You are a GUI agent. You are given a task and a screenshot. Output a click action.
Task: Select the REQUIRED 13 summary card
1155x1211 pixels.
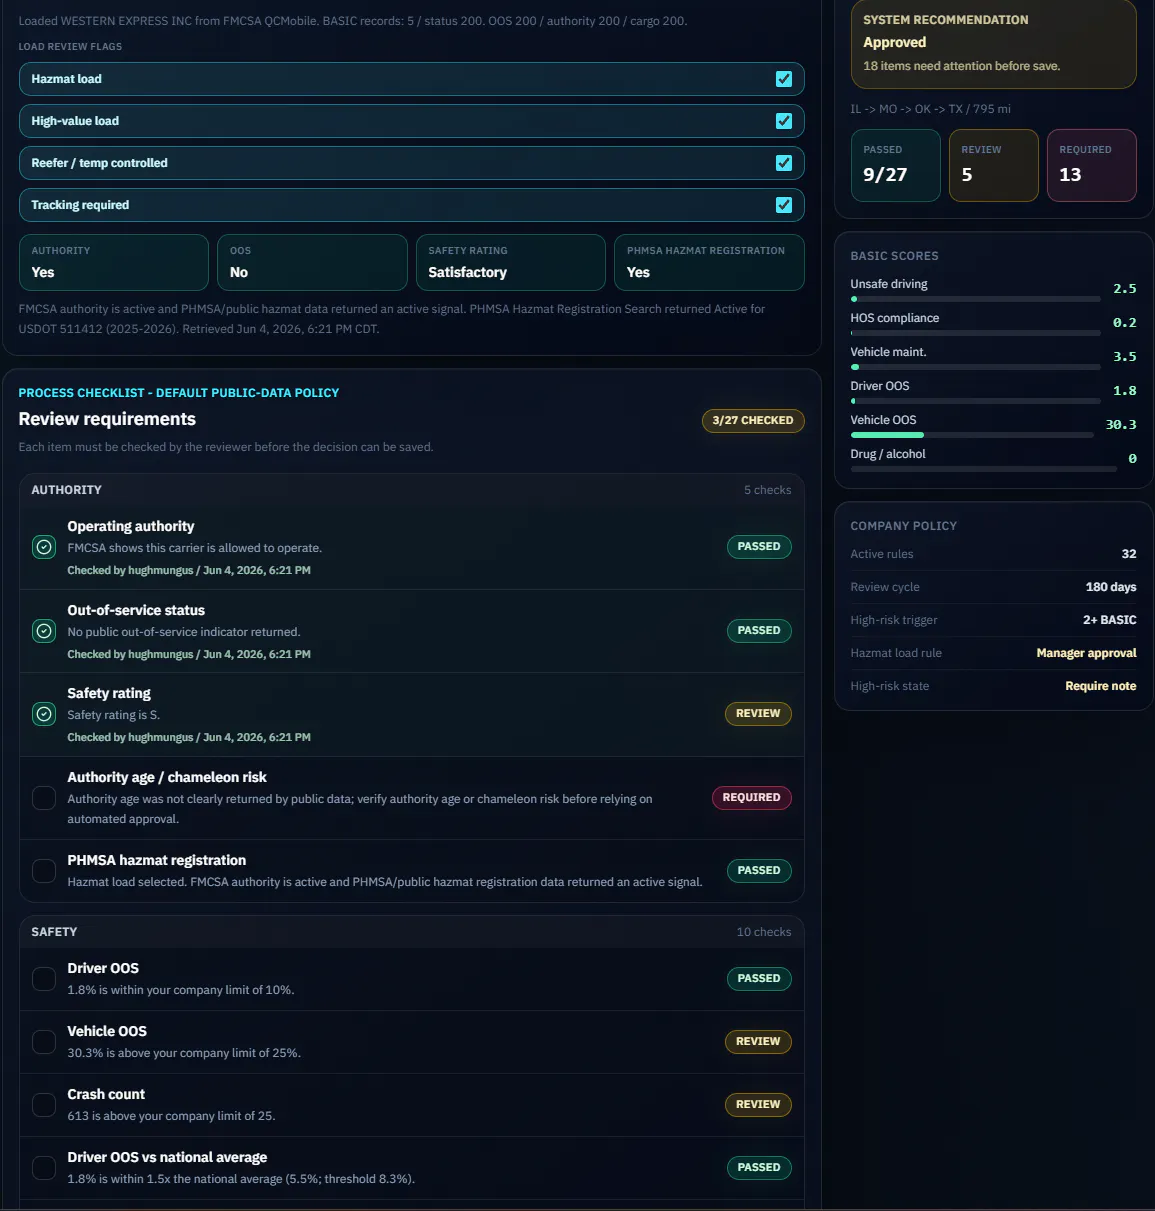1092,166
